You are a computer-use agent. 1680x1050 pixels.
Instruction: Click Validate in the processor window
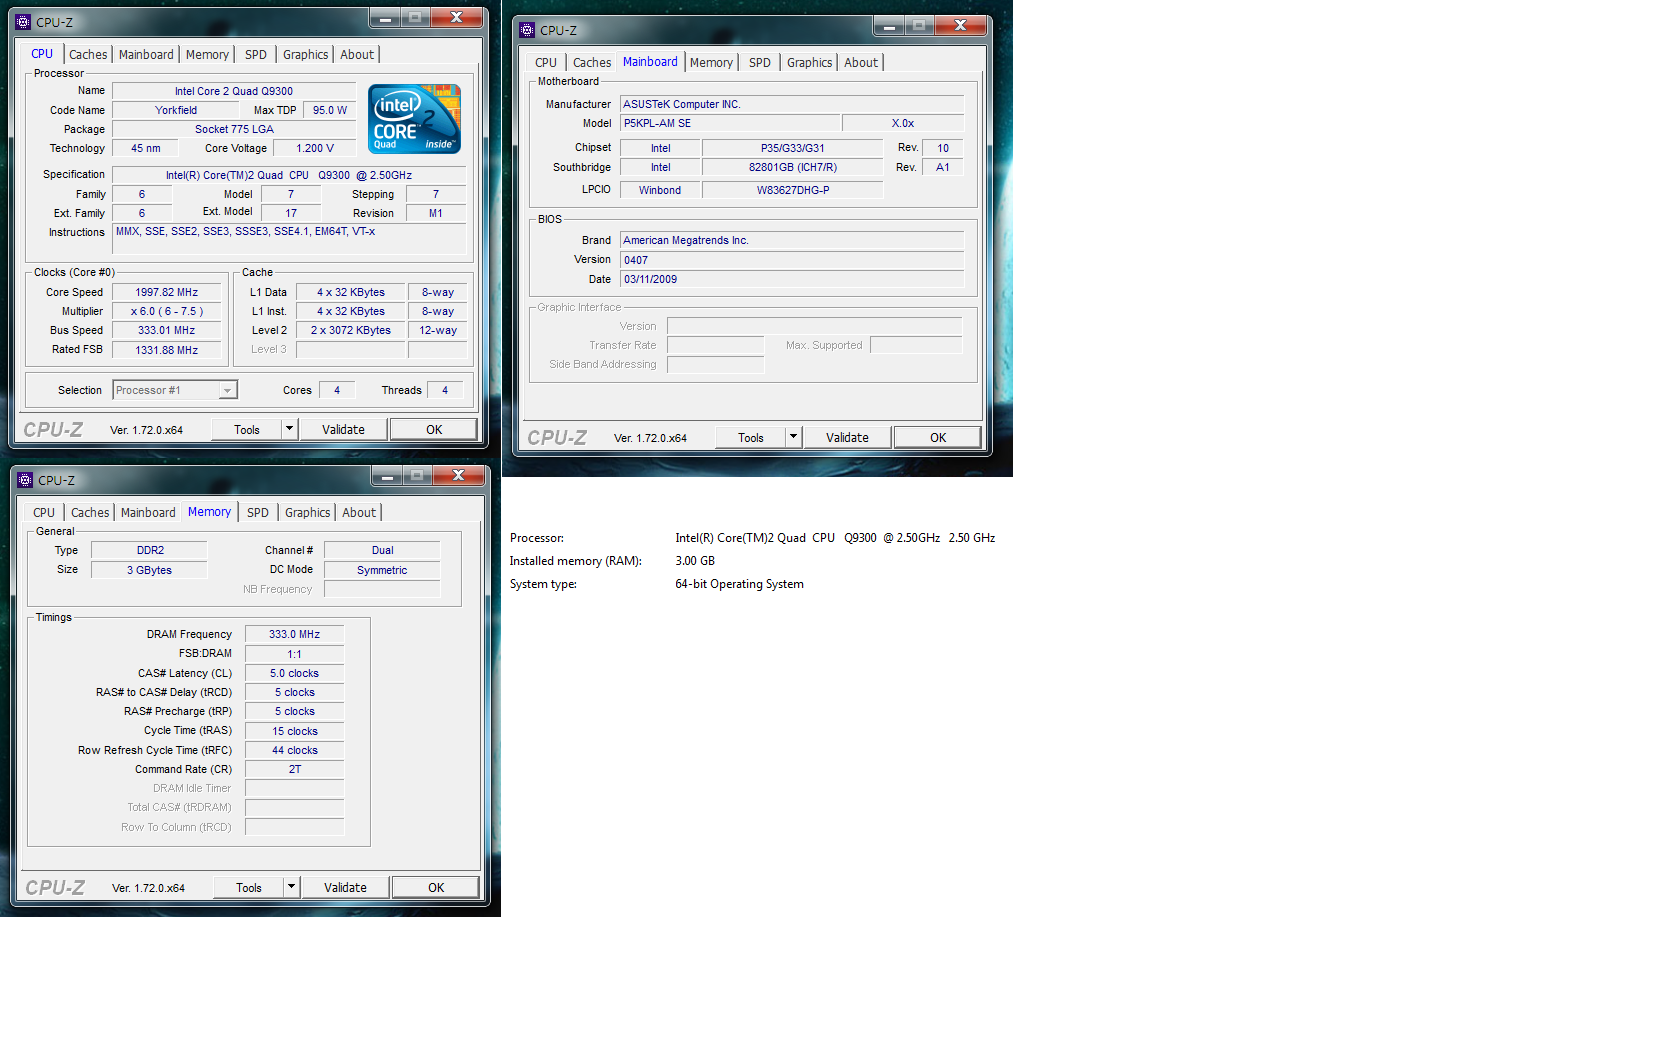point(343,430)
